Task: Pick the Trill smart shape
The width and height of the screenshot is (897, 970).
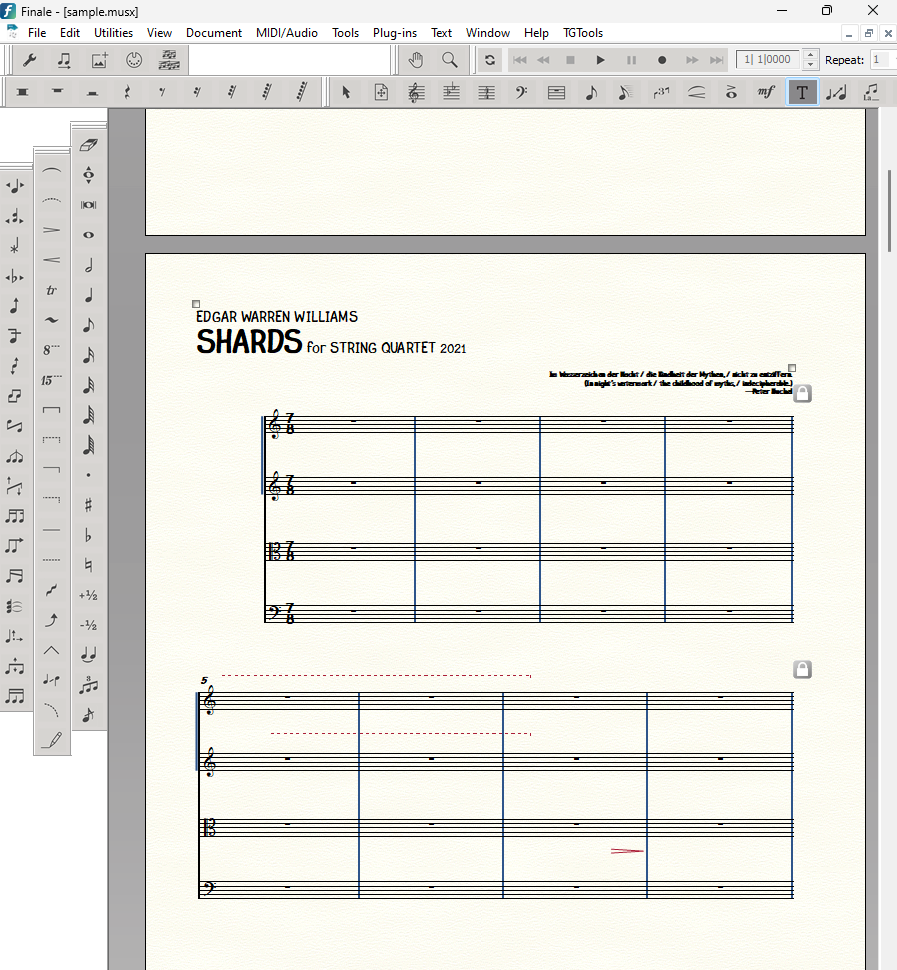Action: 52,291
